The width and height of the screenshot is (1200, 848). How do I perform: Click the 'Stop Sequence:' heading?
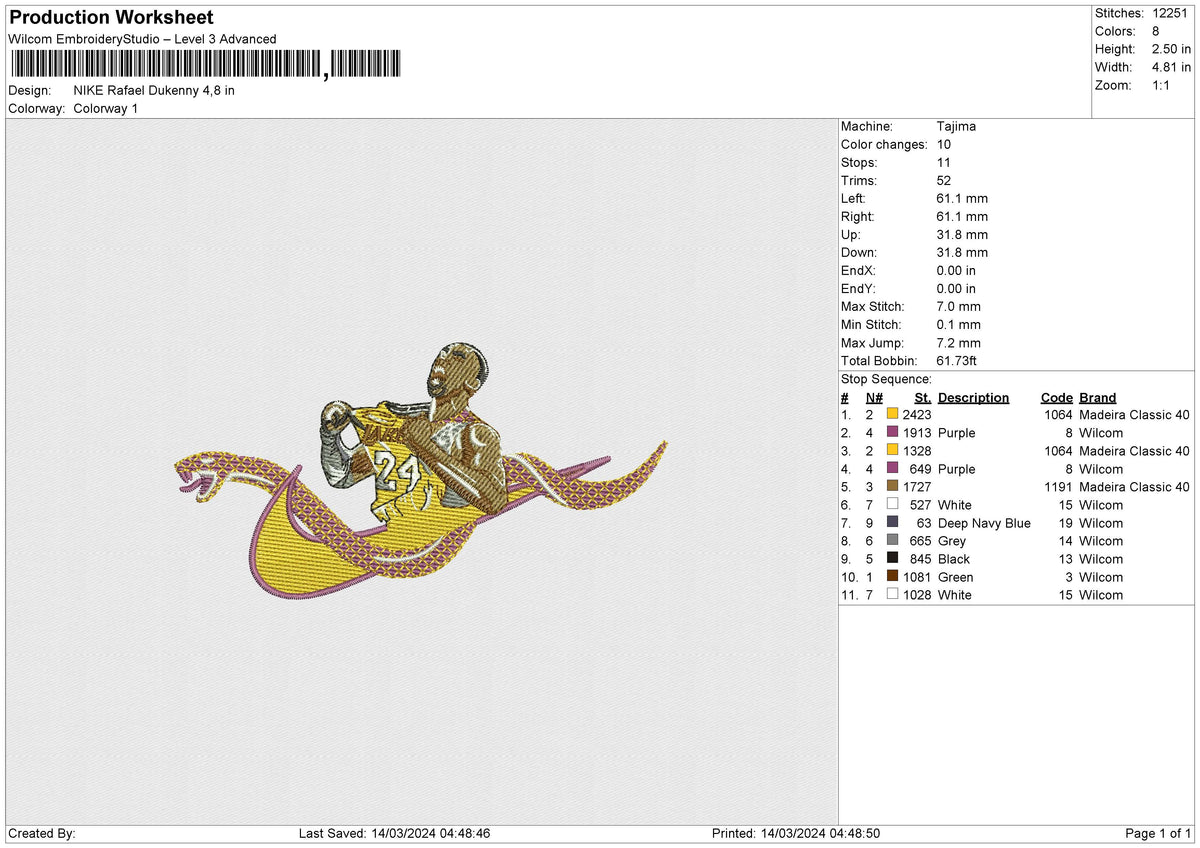[886, 379]
